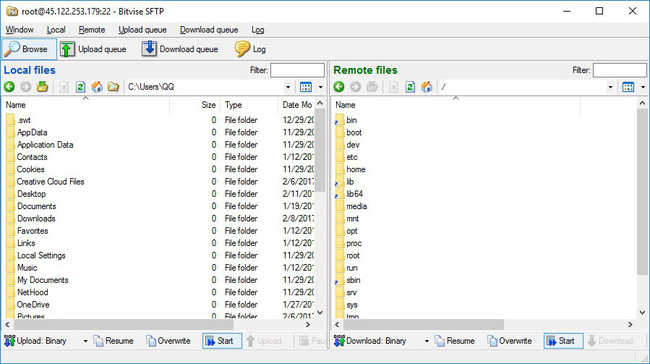Viewport: 650px width, 364px height.
Task: Change remote view mode icon
Action: pyautogui.click(x=628, y=87)
